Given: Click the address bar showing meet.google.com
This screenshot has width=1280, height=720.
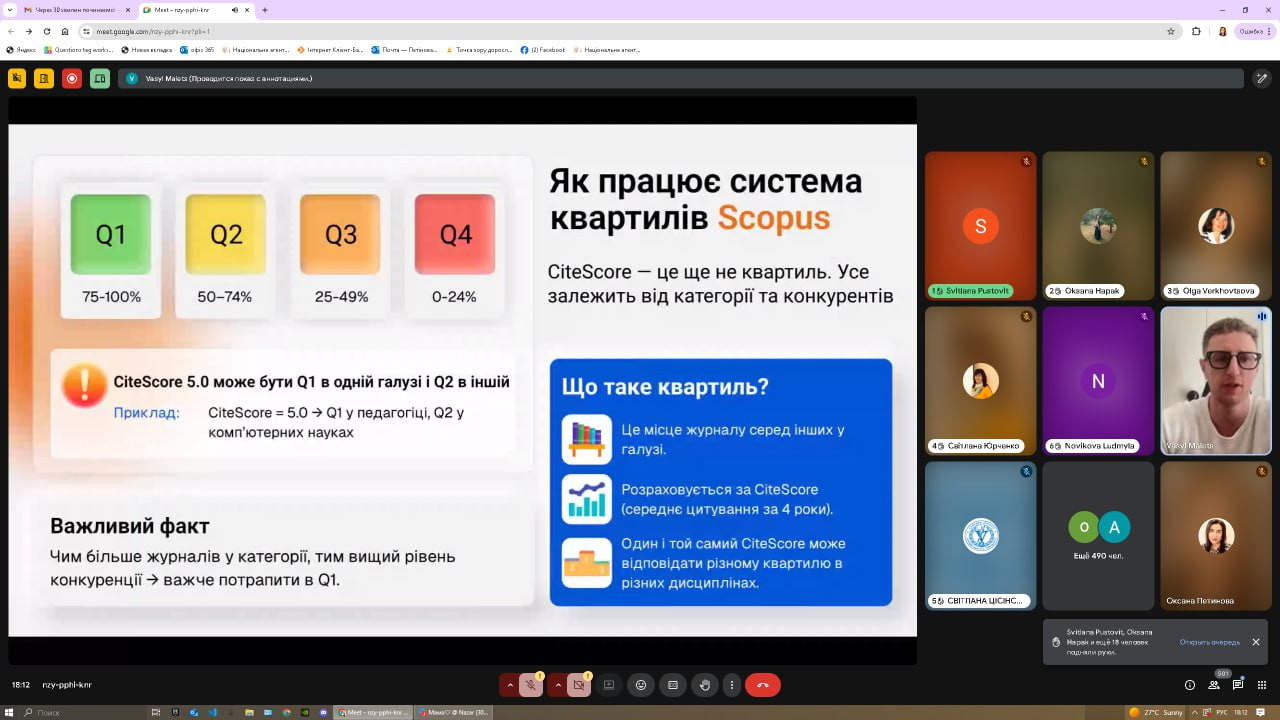Looking at the screenshot, I should click(630, 31).
